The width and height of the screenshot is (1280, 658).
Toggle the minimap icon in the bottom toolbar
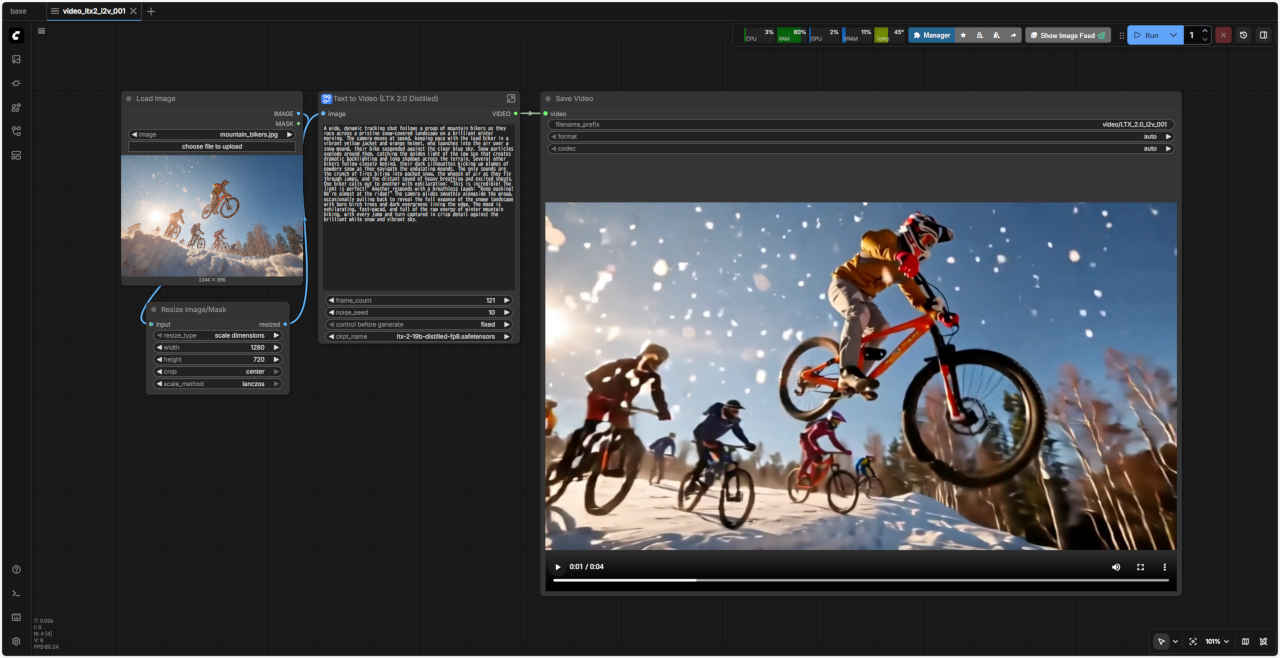(1245, 641)
